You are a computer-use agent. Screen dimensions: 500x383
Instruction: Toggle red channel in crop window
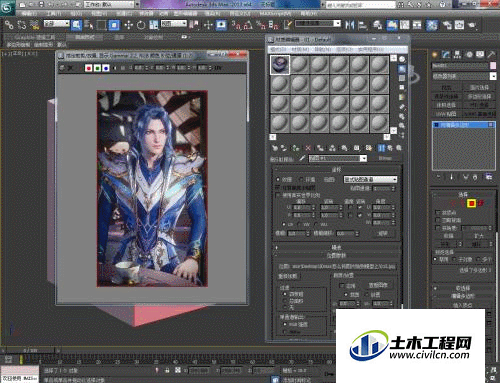pos(88,68)
